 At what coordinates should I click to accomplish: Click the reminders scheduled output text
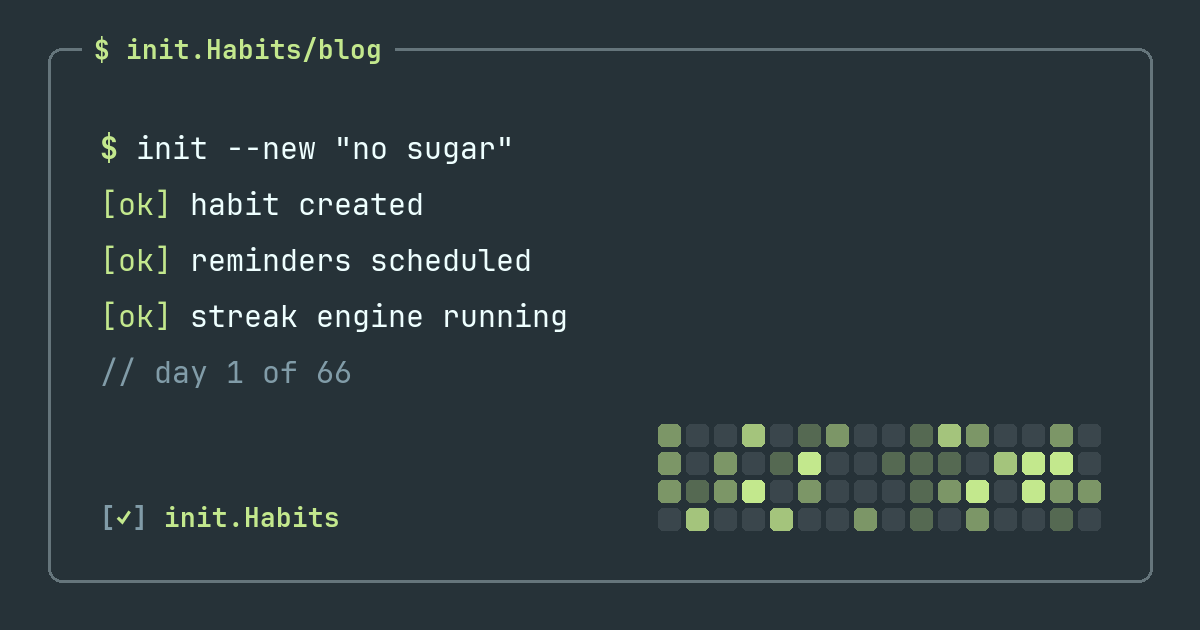pos(361,261)
